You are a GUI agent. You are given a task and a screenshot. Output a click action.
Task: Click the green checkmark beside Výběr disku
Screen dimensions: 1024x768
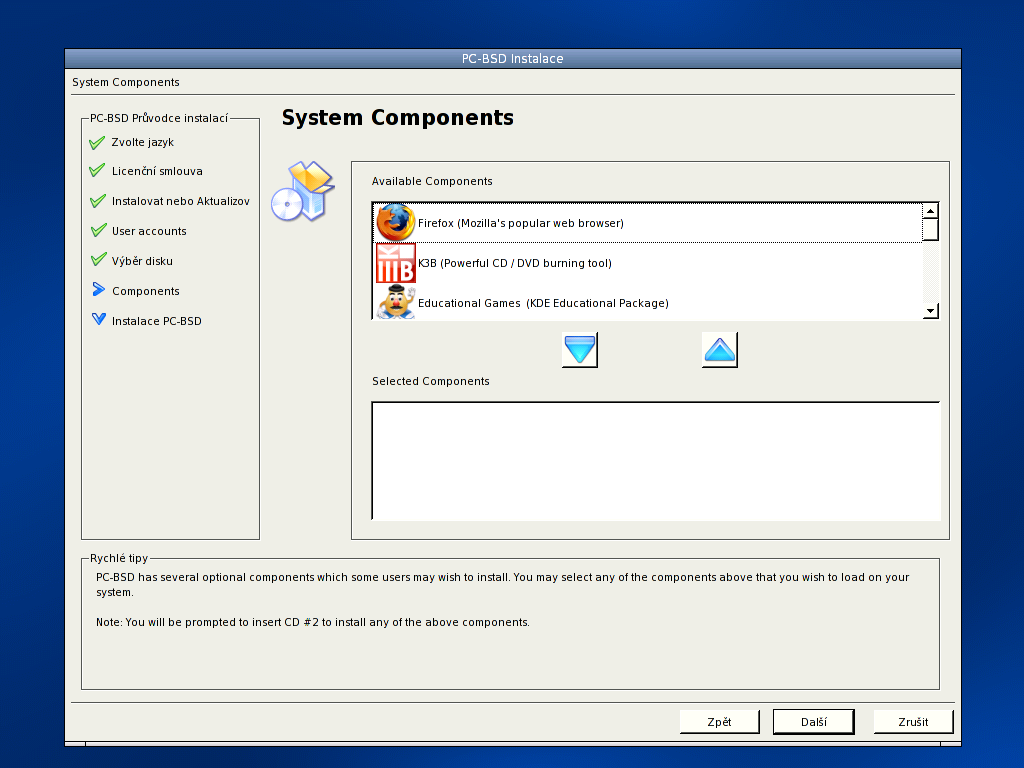coord(99,259)
